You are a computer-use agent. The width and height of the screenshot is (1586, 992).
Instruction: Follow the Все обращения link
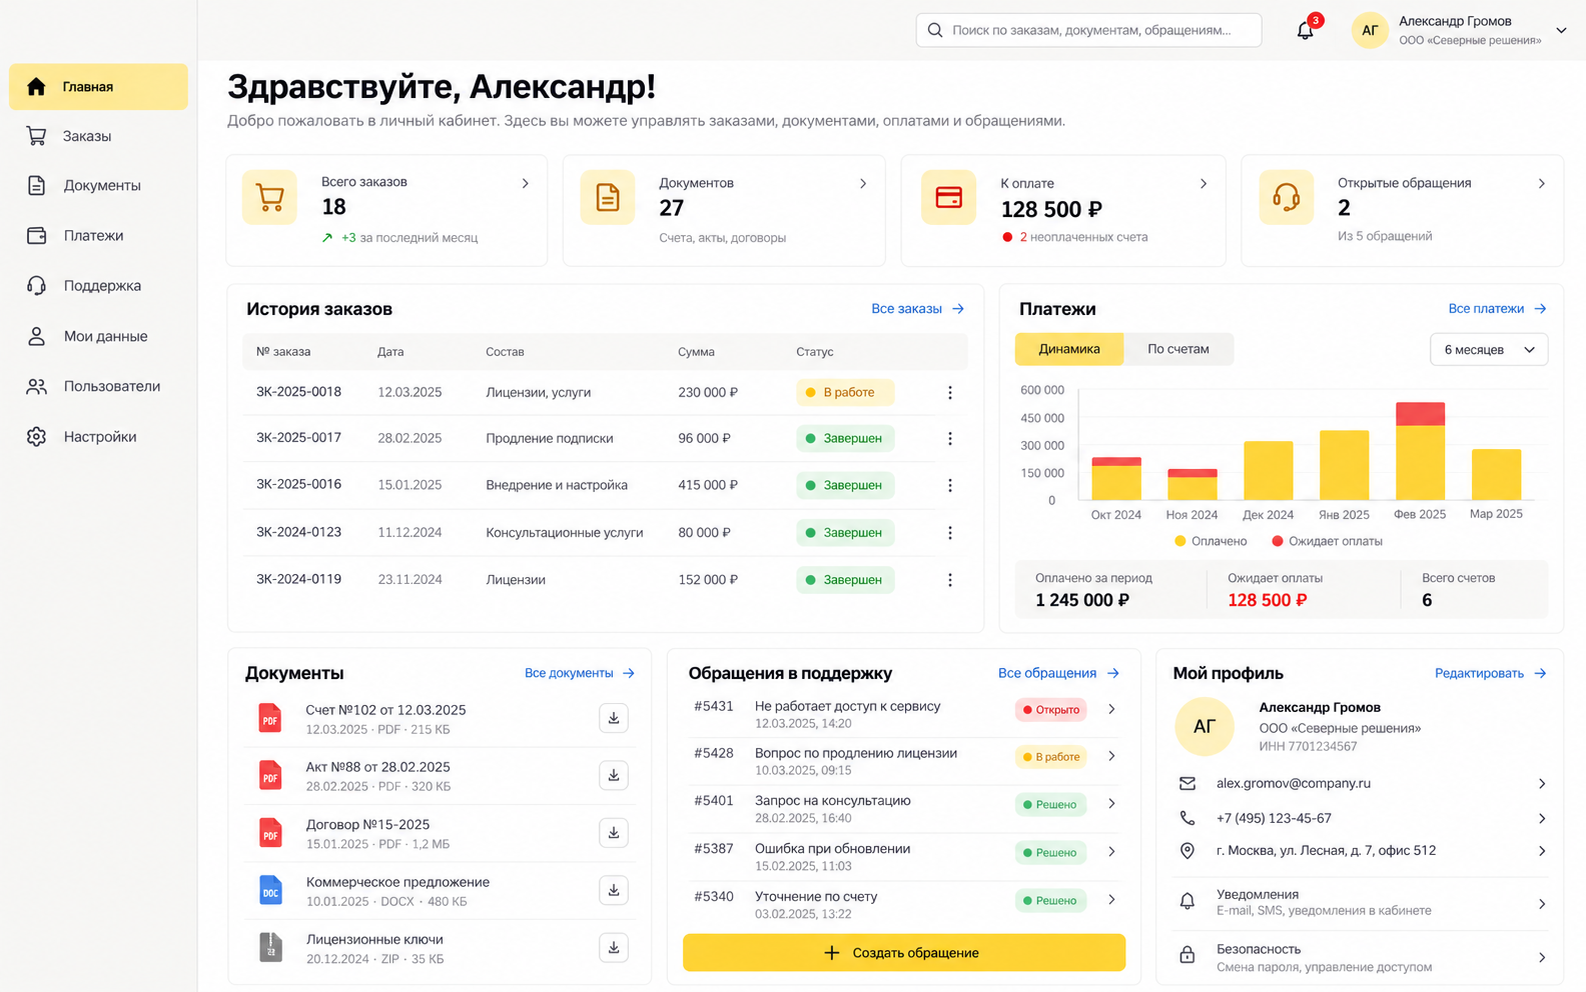pyautogui.click(x=1058, y=673)
